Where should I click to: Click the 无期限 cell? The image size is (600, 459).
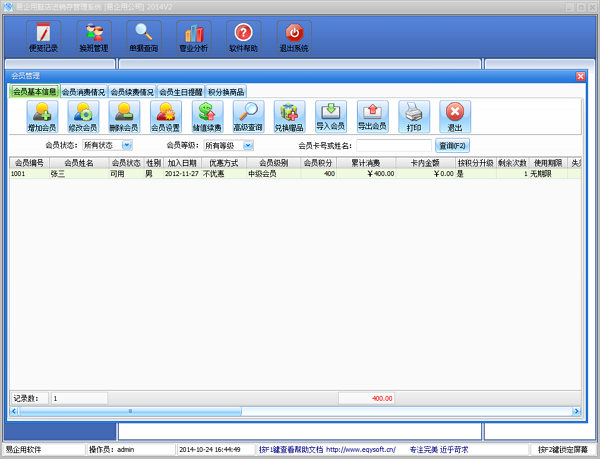(548, 174)
